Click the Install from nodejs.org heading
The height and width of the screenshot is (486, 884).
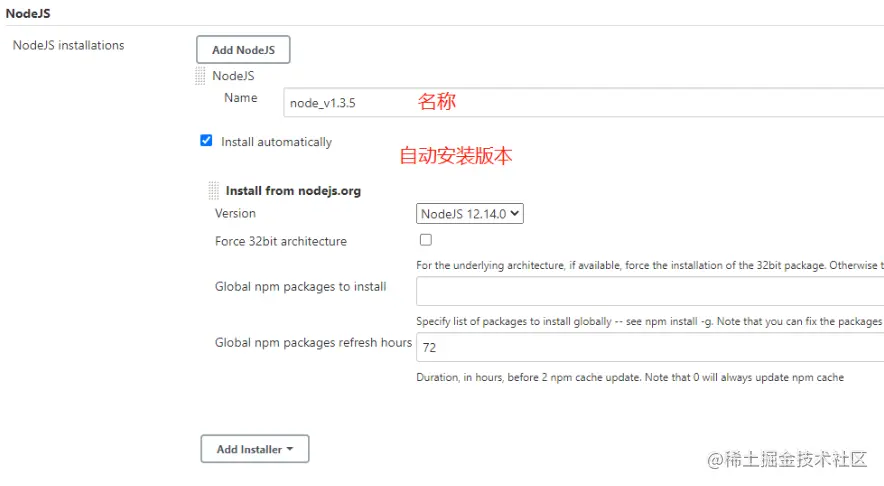click(293, 191)
